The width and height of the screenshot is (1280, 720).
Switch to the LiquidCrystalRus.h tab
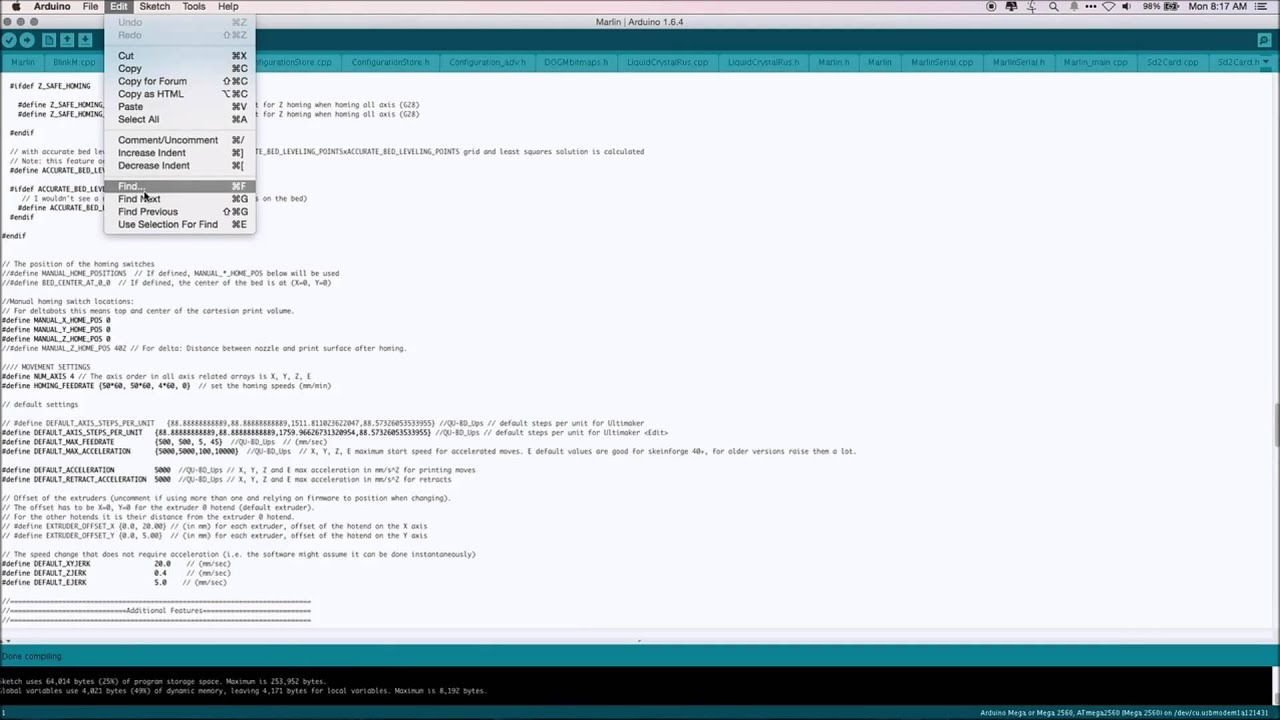(763, 62)
